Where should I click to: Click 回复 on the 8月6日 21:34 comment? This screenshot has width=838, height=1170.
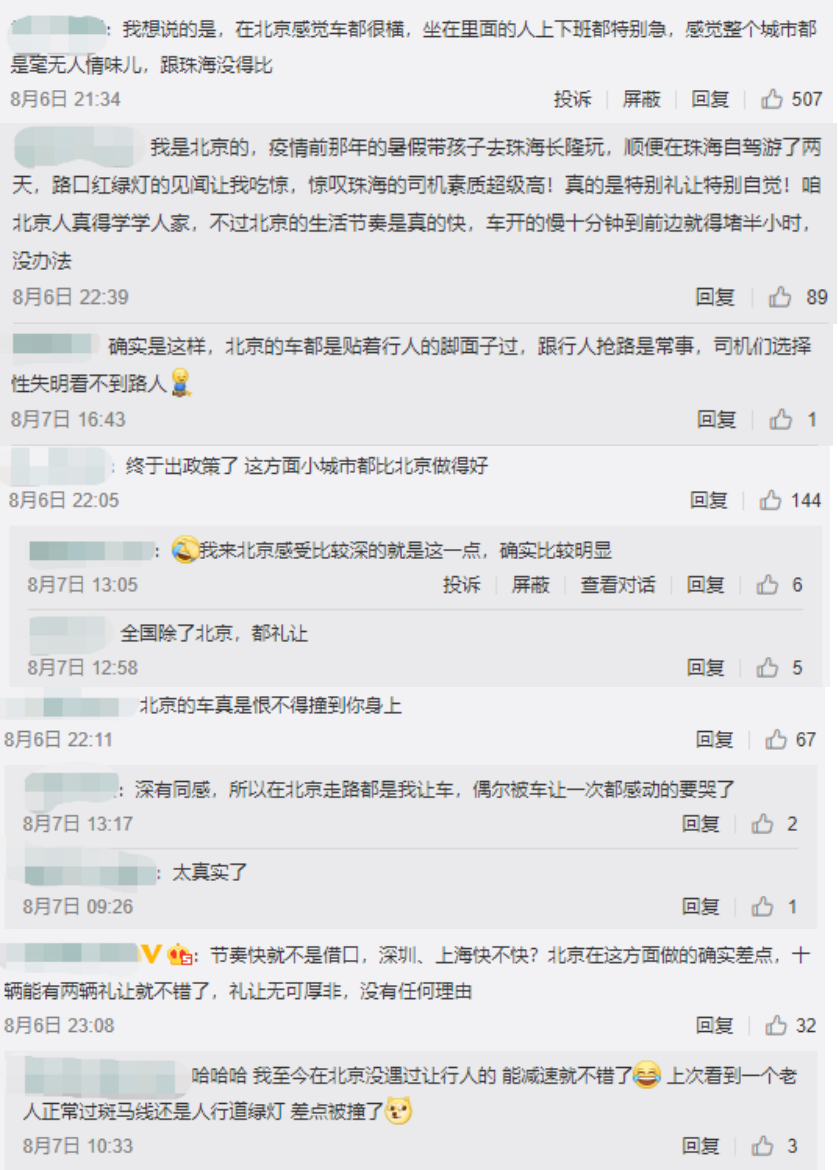point(710,98)
